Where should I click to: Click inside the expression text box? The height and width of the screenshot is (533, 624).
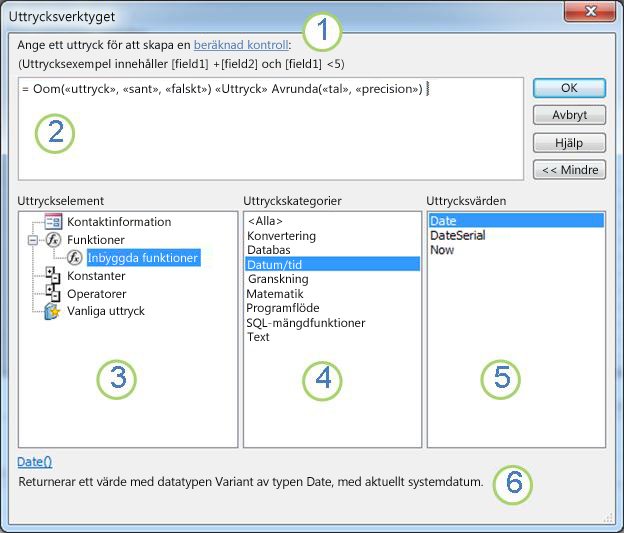tap(271, 129)
